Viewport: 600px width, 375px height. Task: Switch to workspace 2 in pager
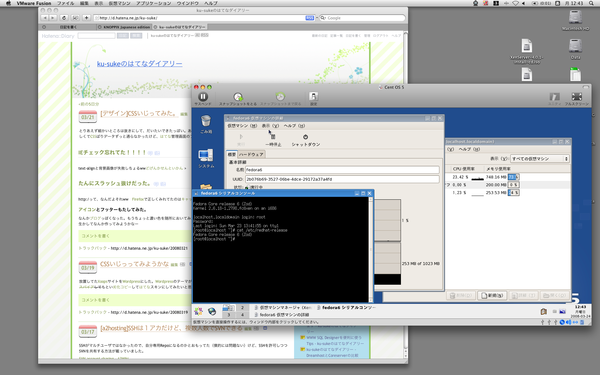(242, 308)
